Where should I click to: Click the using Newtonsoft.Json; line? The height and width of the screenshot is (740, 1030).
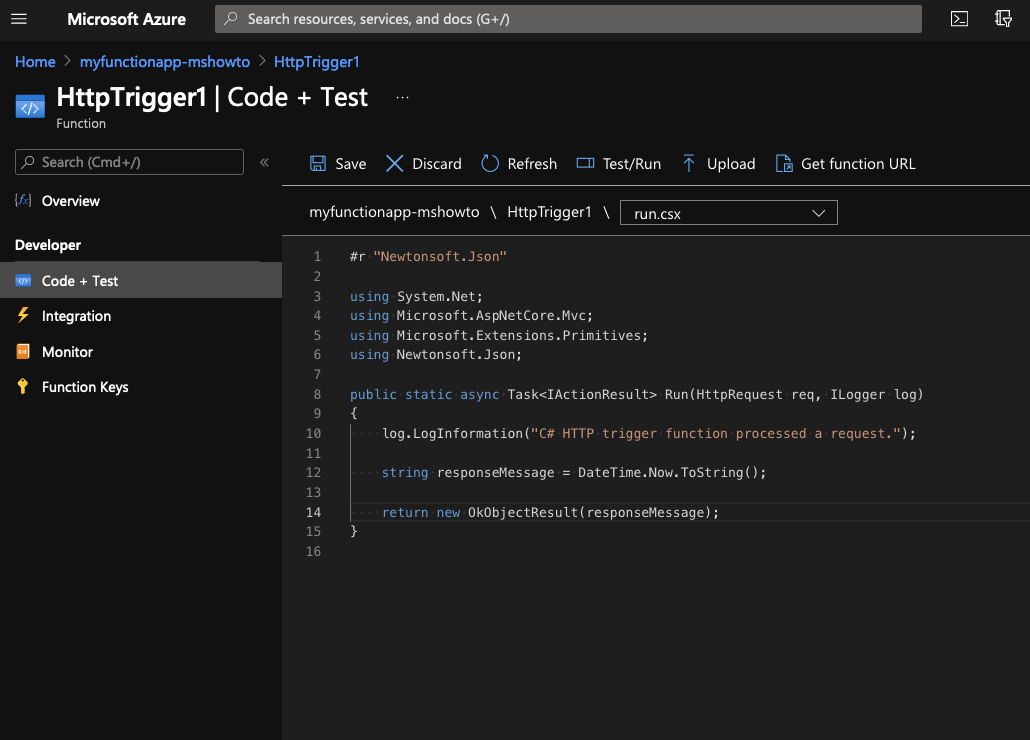[x=436, y=355]
